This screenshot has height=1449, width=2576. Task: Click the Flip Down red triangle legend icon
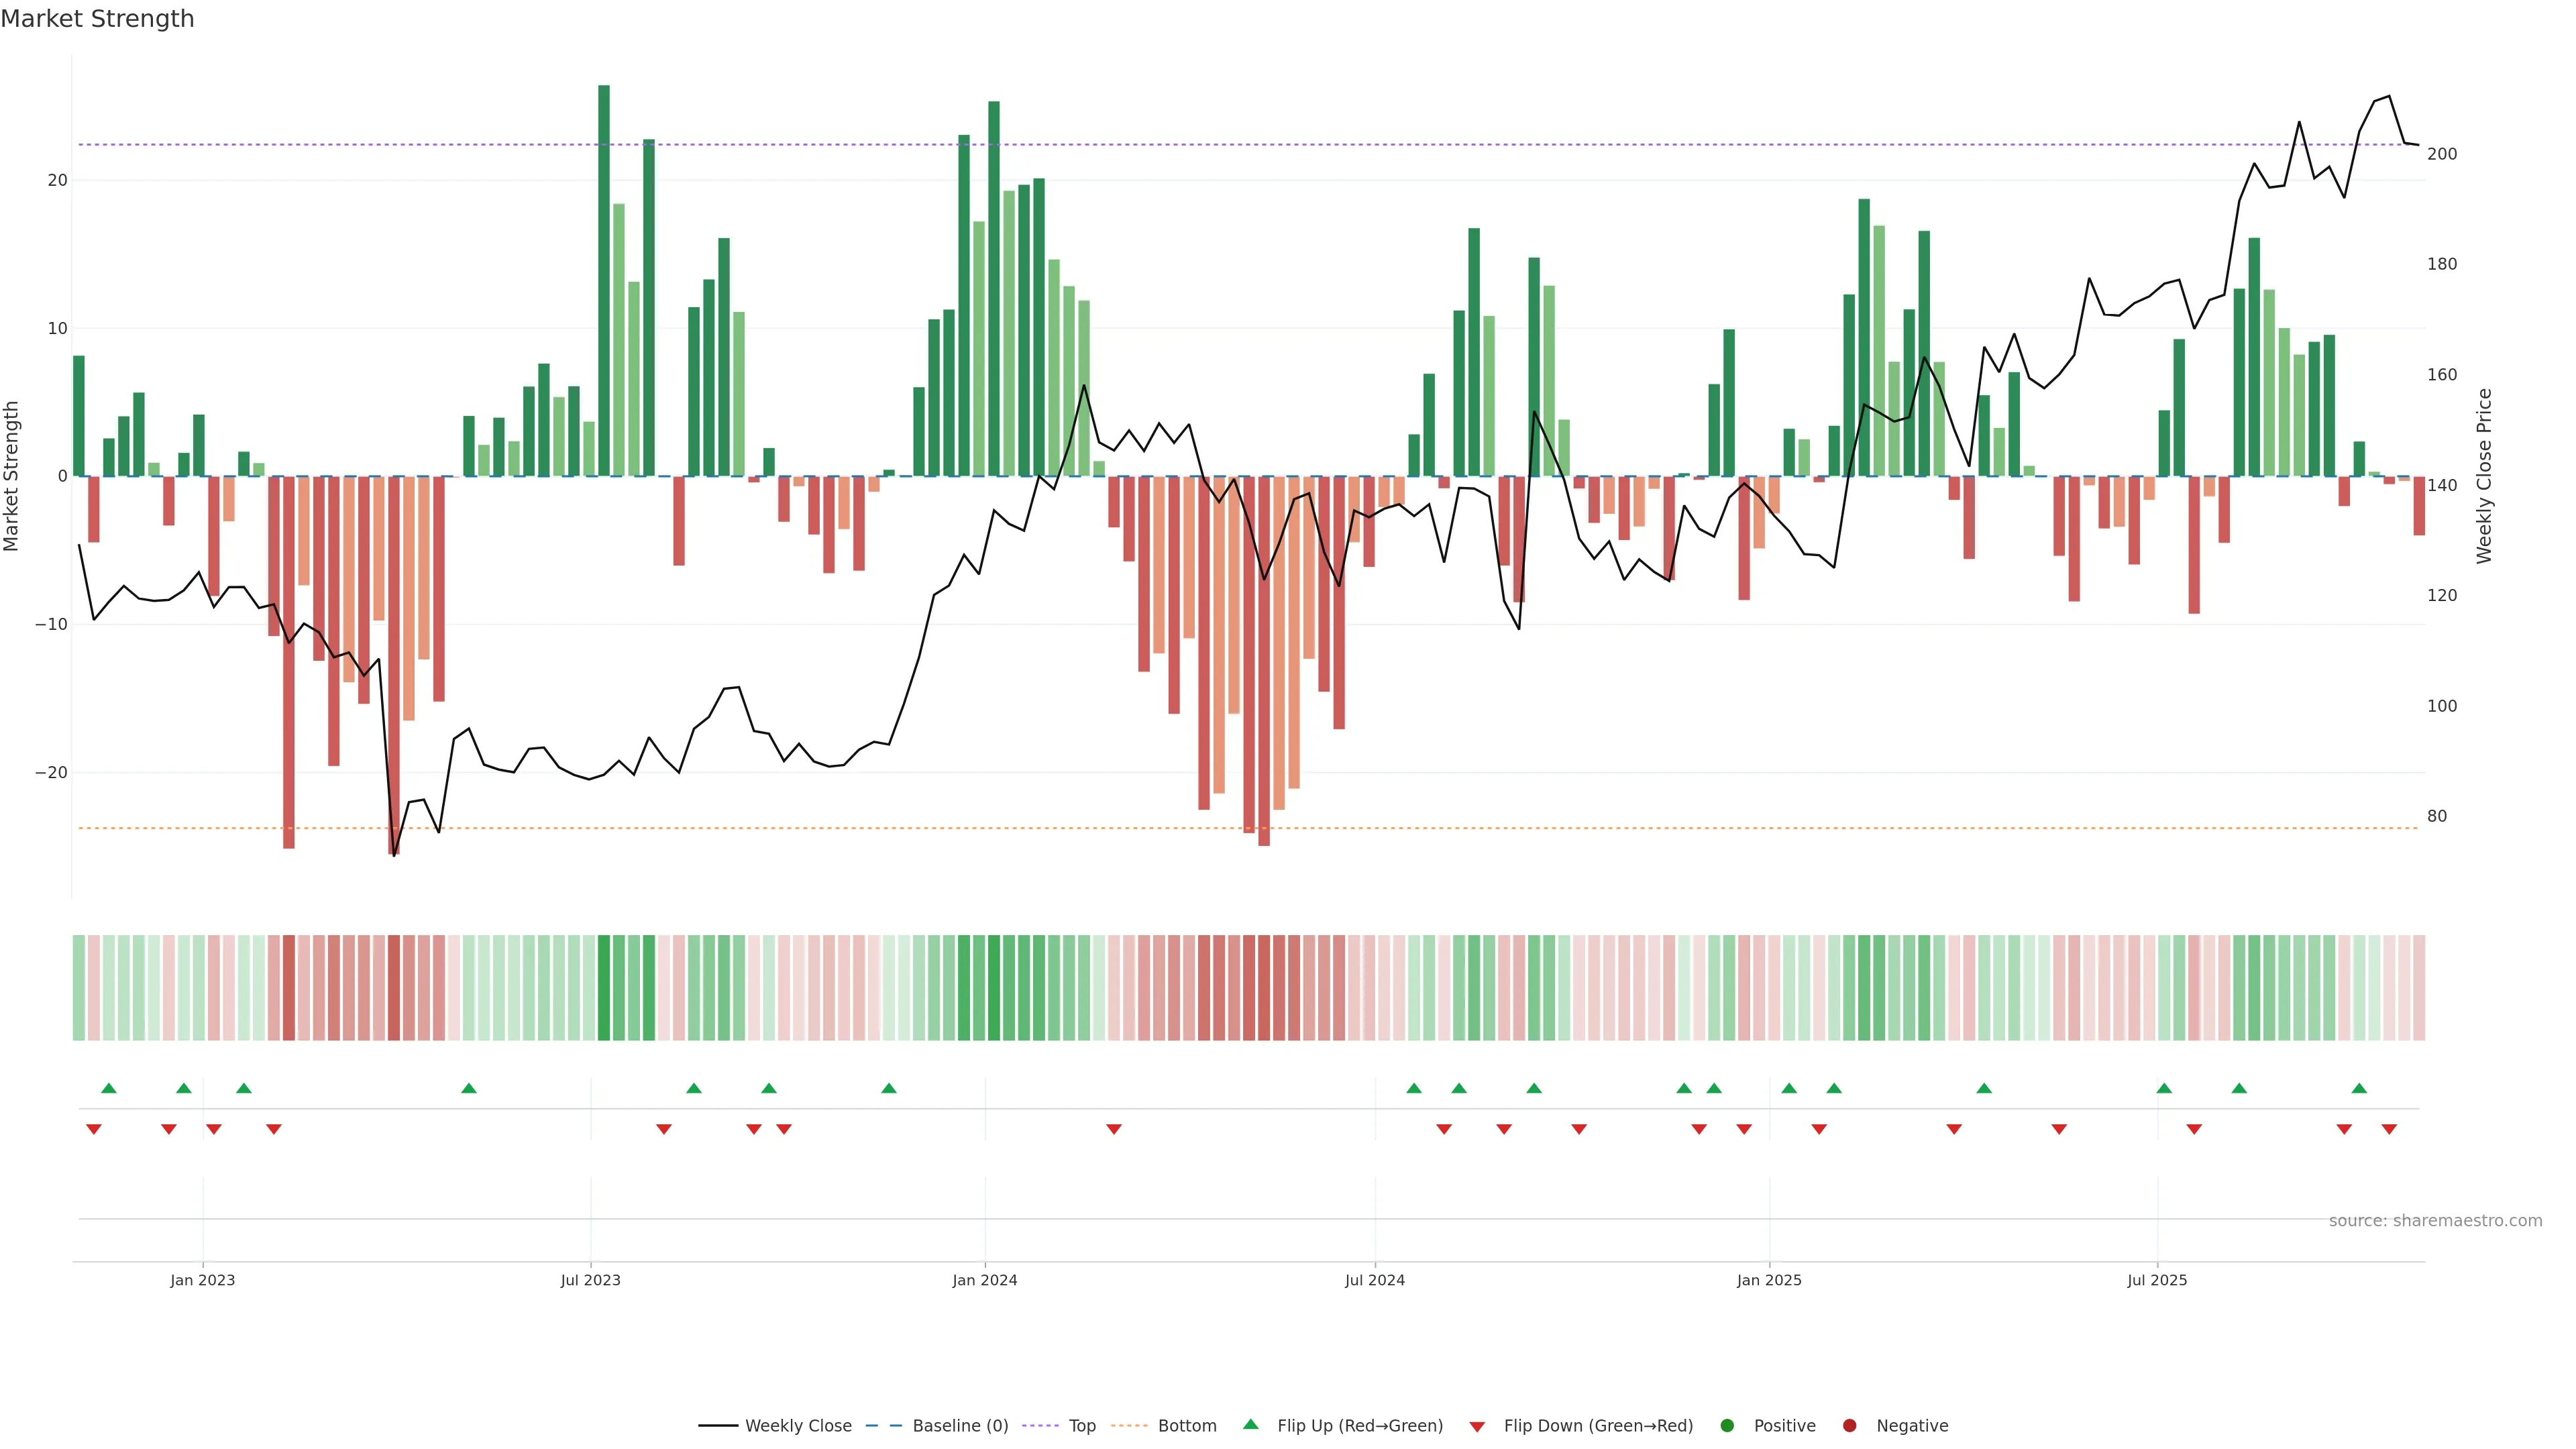(1477, 1427)
